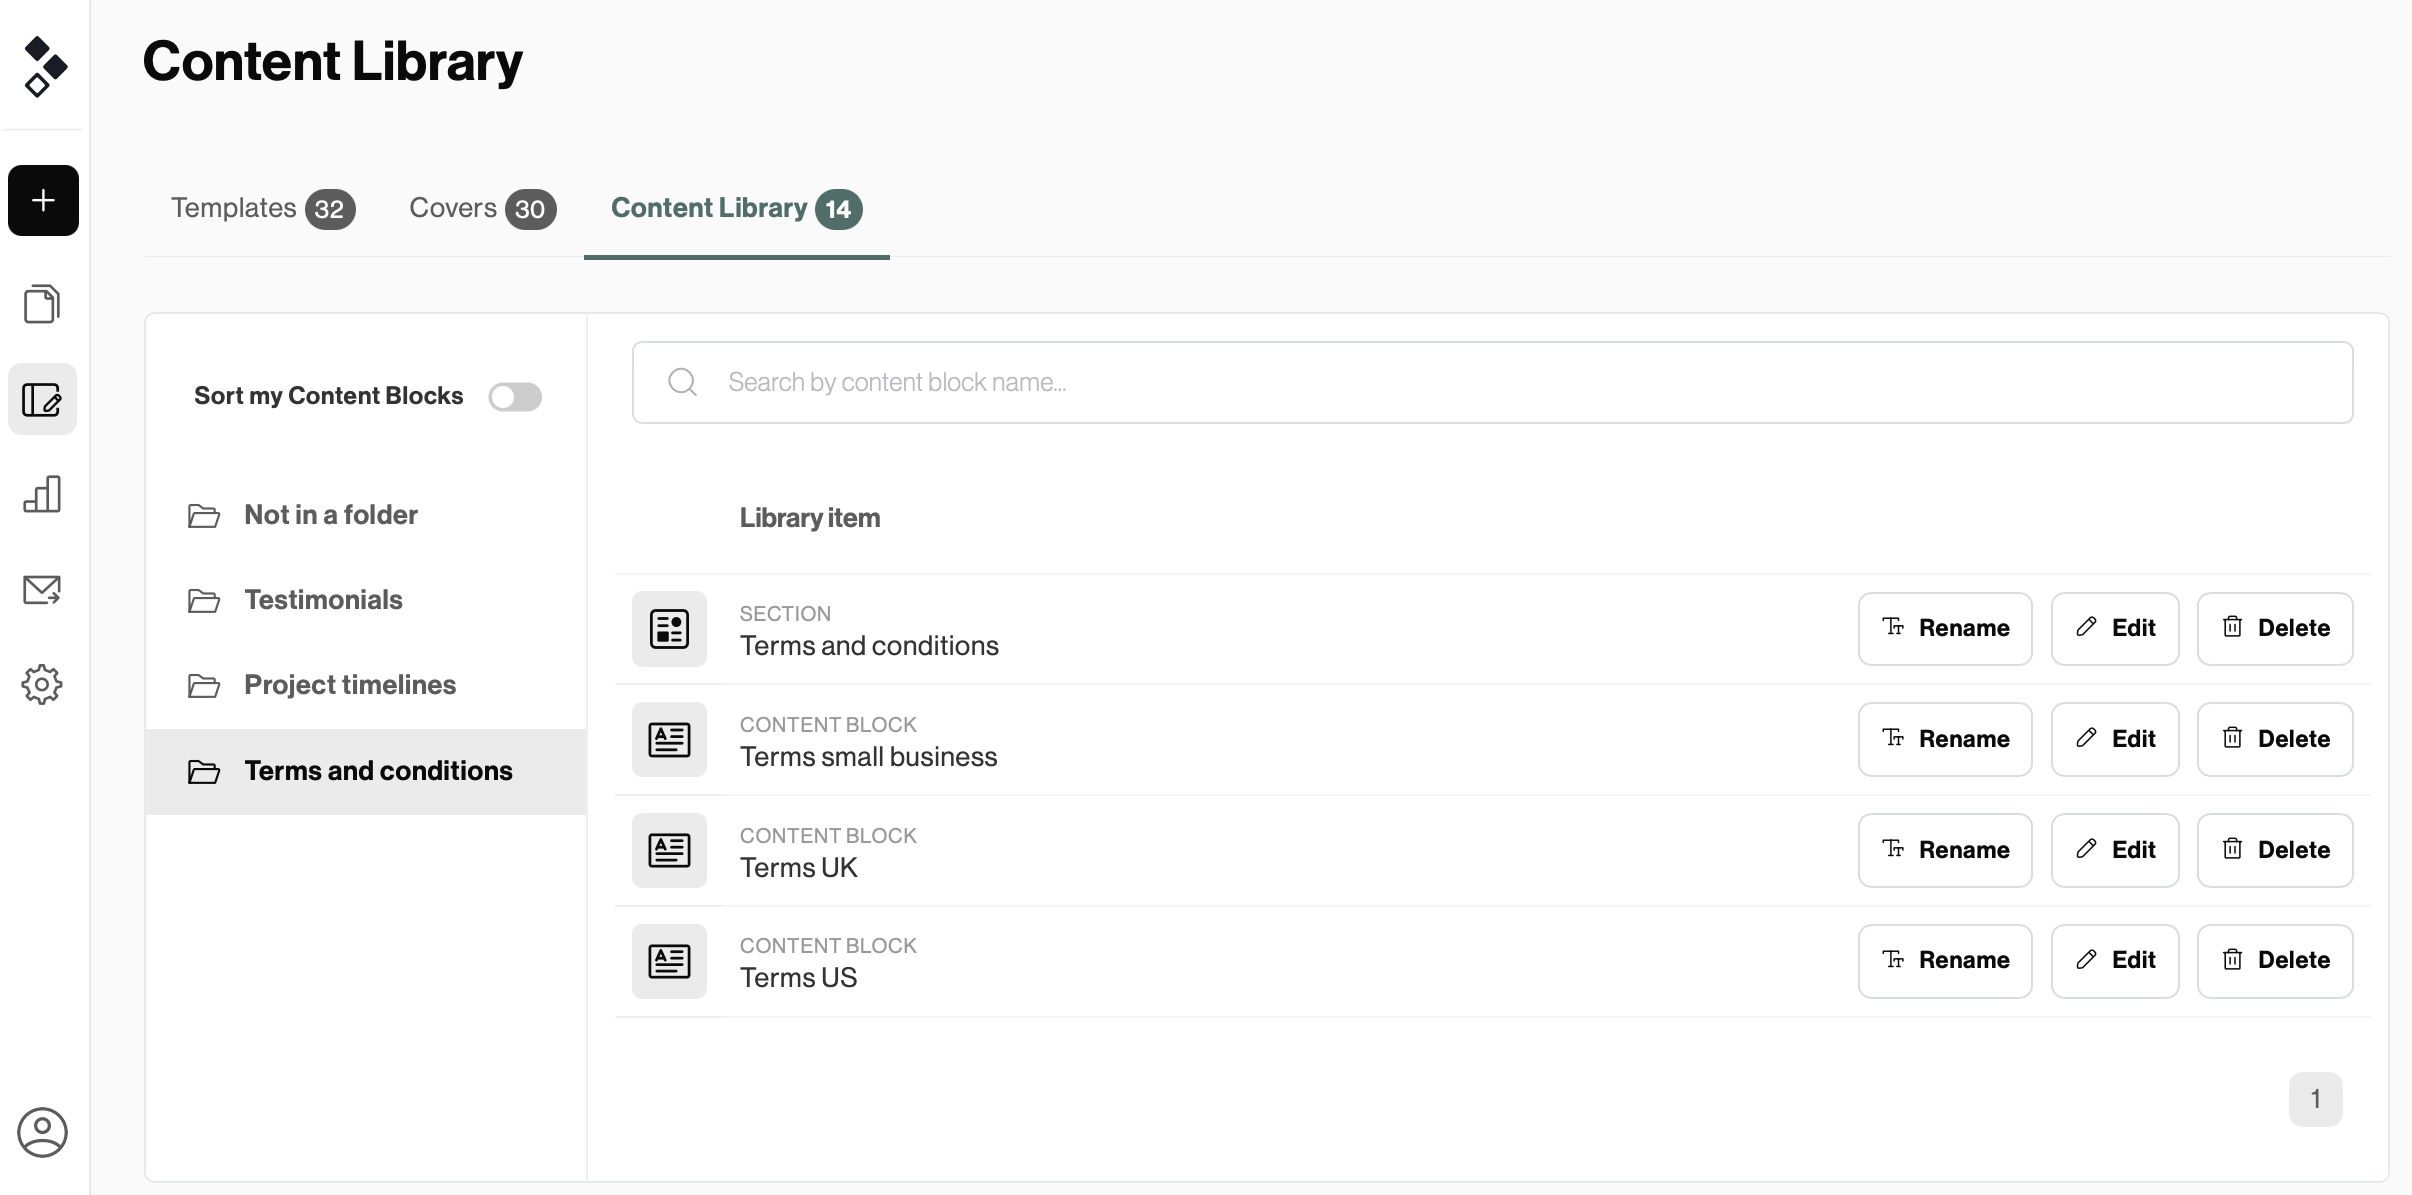The image size is (2412, 1195).
Task: Click the Terms US item name
Action: pyautogui.click(x=798, y=978)
